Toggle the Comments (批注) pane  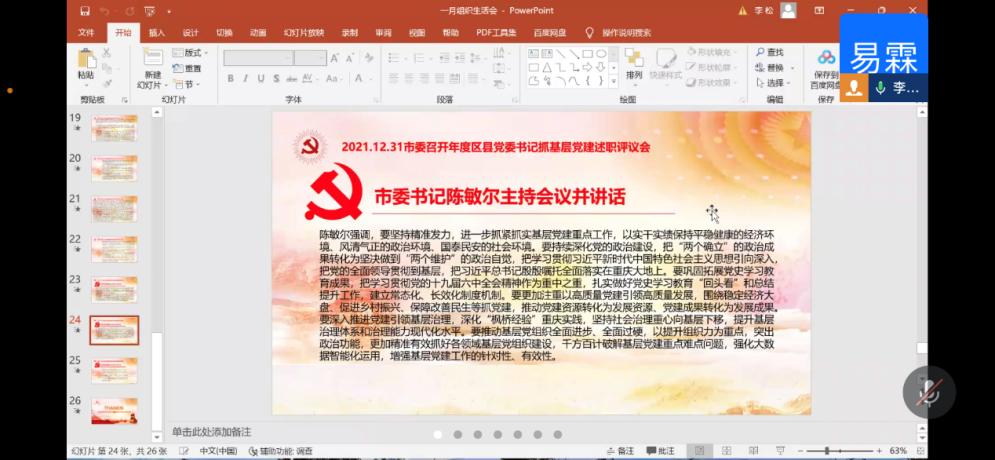[x=660, y=451]
